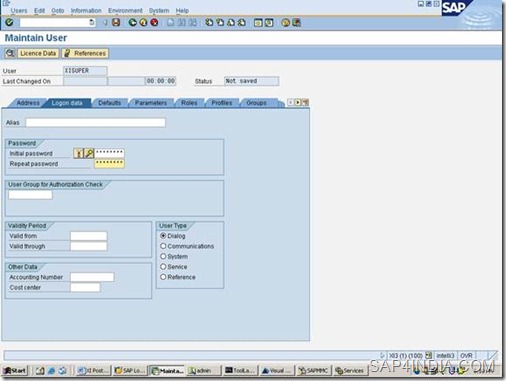Click the User Group for Authorization Check field

click(x=30, y=195)
